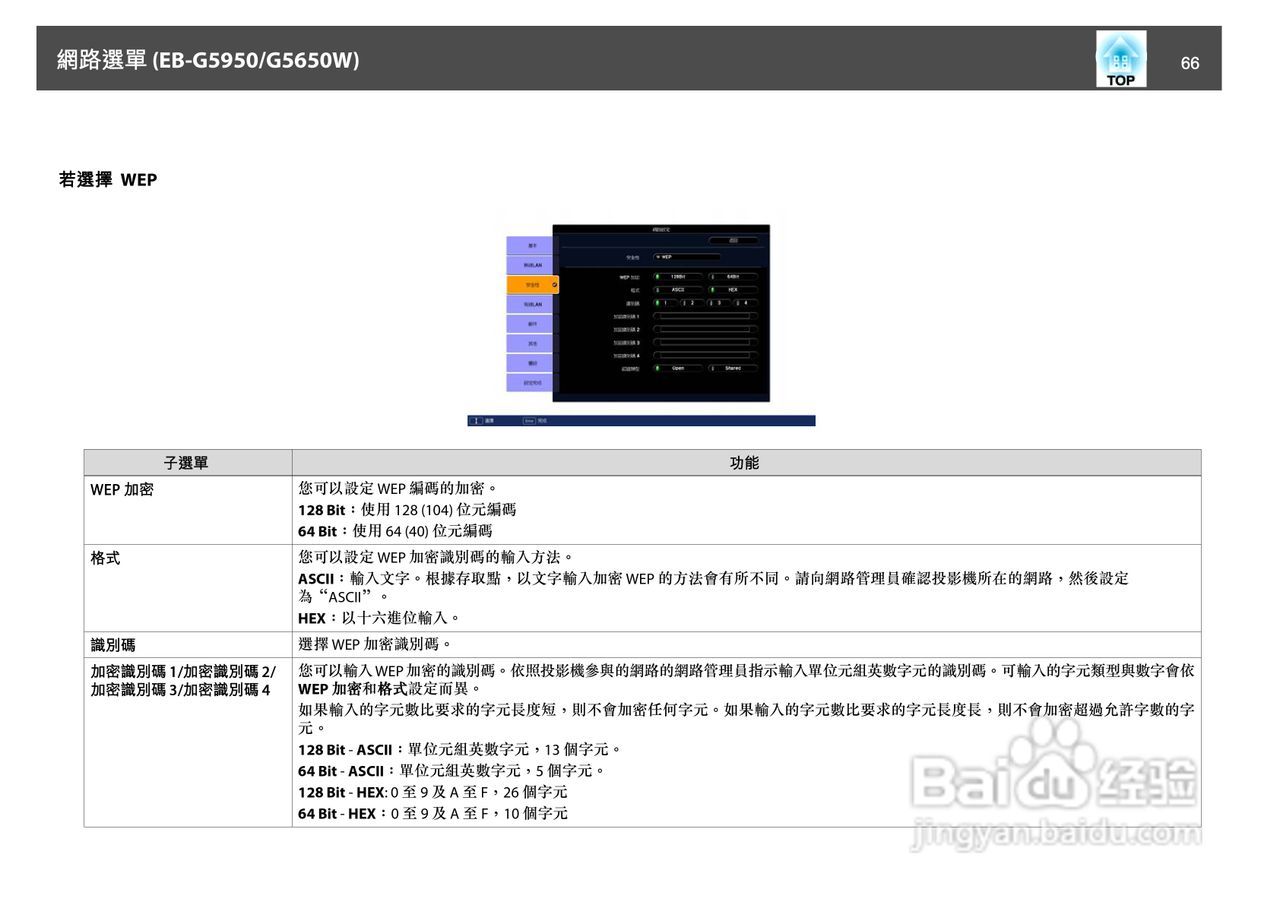
Task: Choose HEX as the key format
Action: [x=733, y=290]
